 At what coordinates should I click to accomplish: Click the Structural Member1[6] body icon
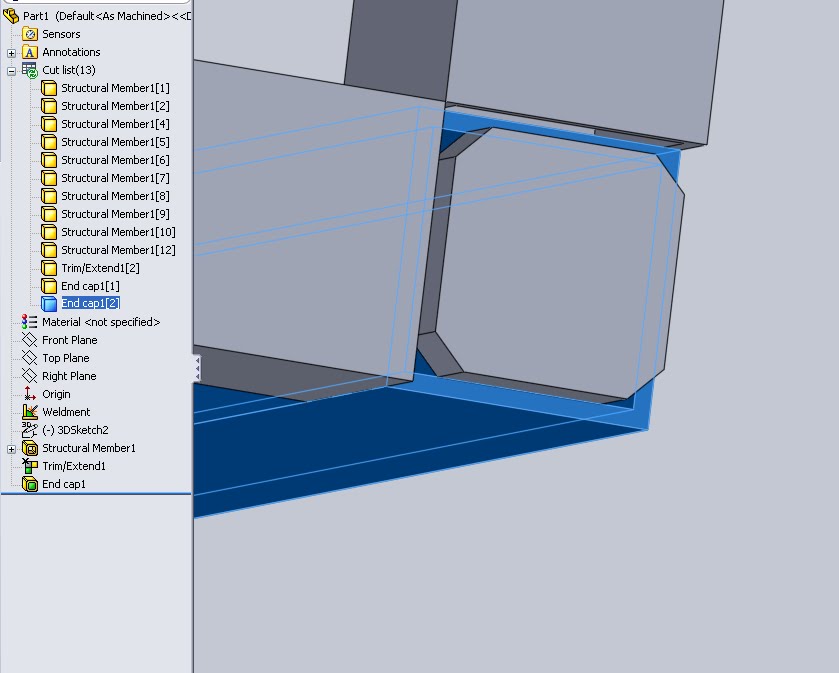(x=49, y=160)
